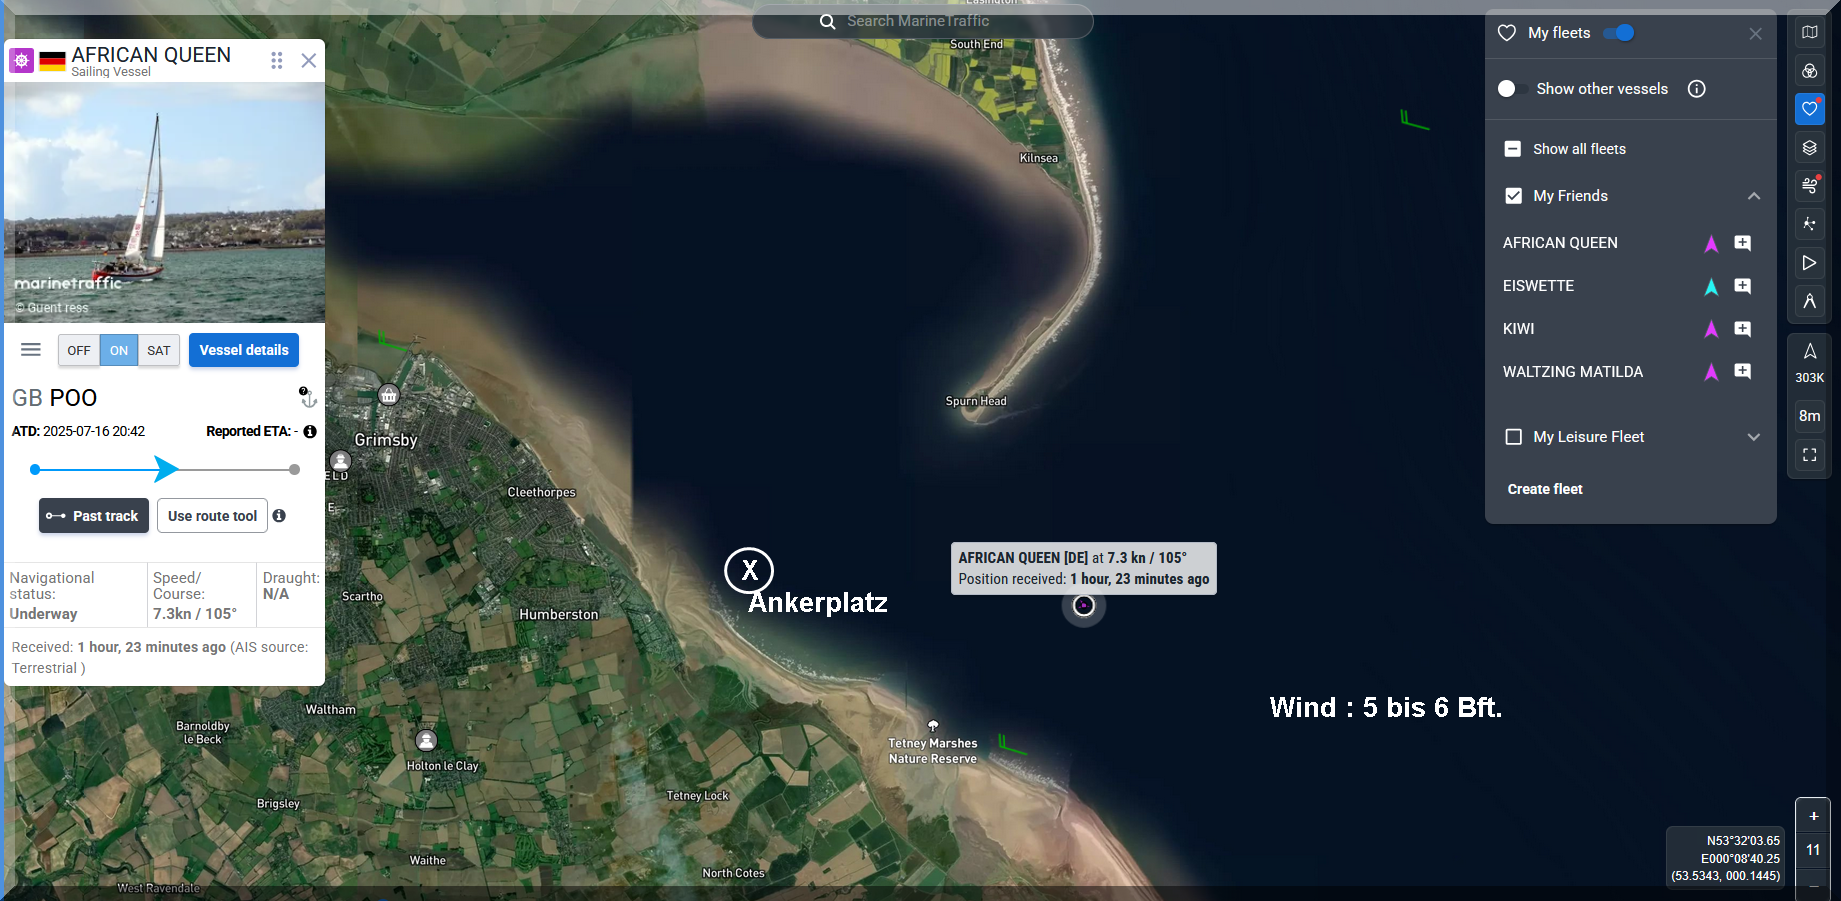This screenshot has width=1841, height=901.
Task: Collapse the My Friends fleet list
Action: (x=1753, y=196)
